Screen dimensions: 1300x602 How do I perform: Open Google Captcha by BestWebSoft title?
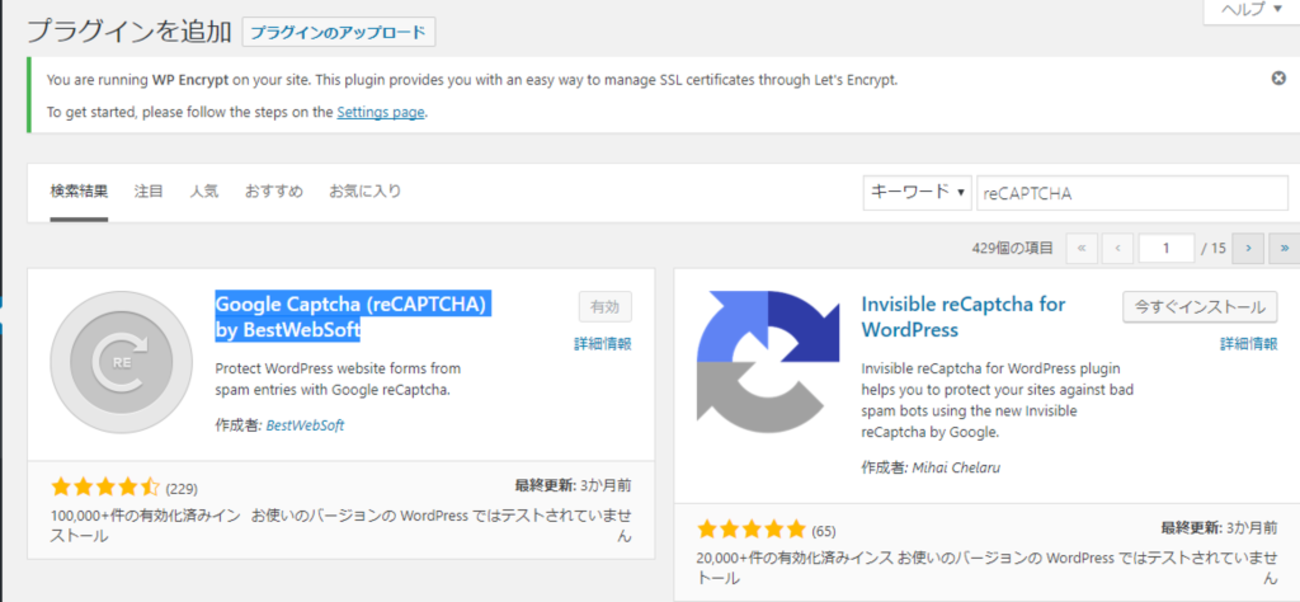click(351, 316)
